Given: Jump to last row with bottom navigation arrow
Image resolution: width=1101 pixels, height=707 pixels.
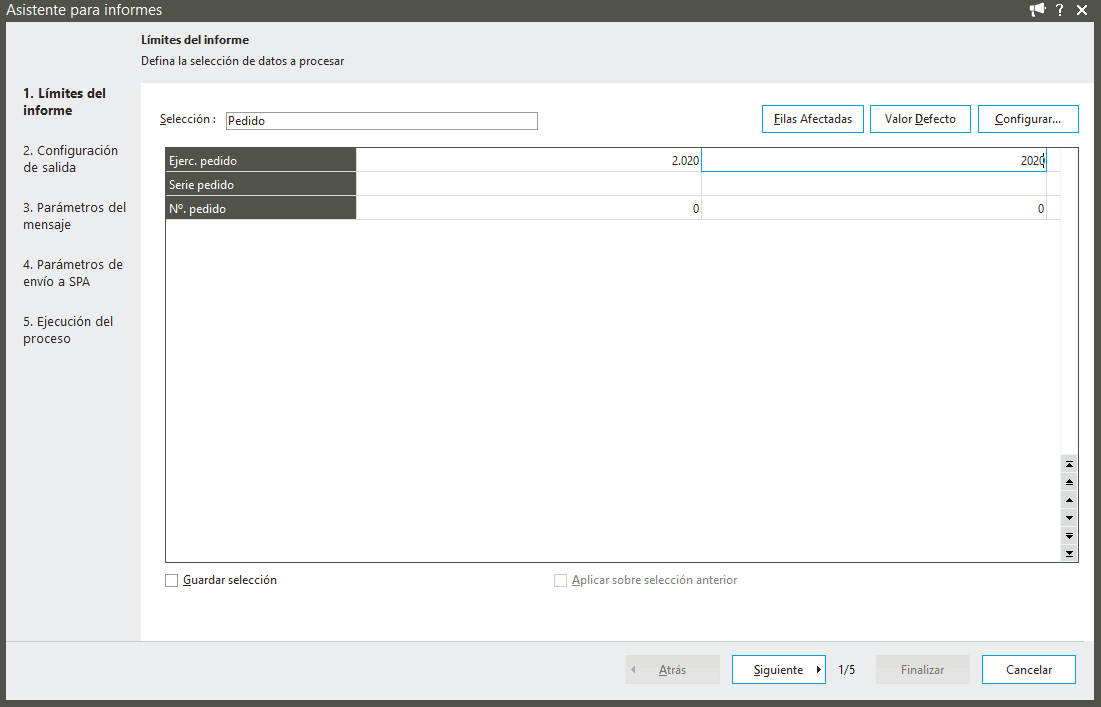Looking at the screenshot, I should pos(1069,553).
